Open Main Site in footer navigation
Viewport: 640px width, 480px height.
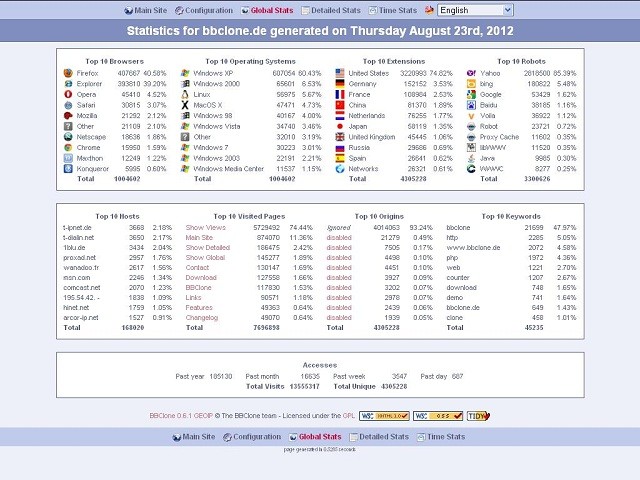pos(194,437)
